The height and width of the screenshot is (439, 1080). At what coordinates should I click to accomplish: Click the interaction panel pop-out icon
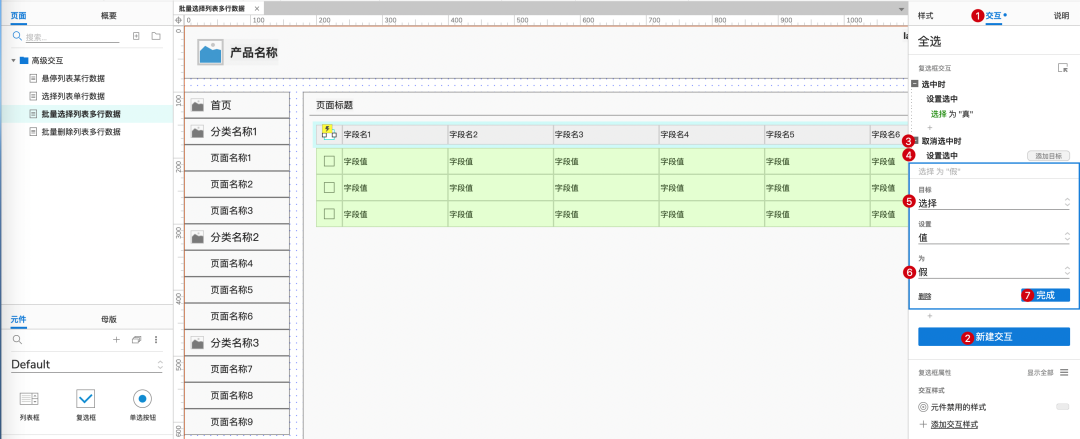coord(1063,68)
